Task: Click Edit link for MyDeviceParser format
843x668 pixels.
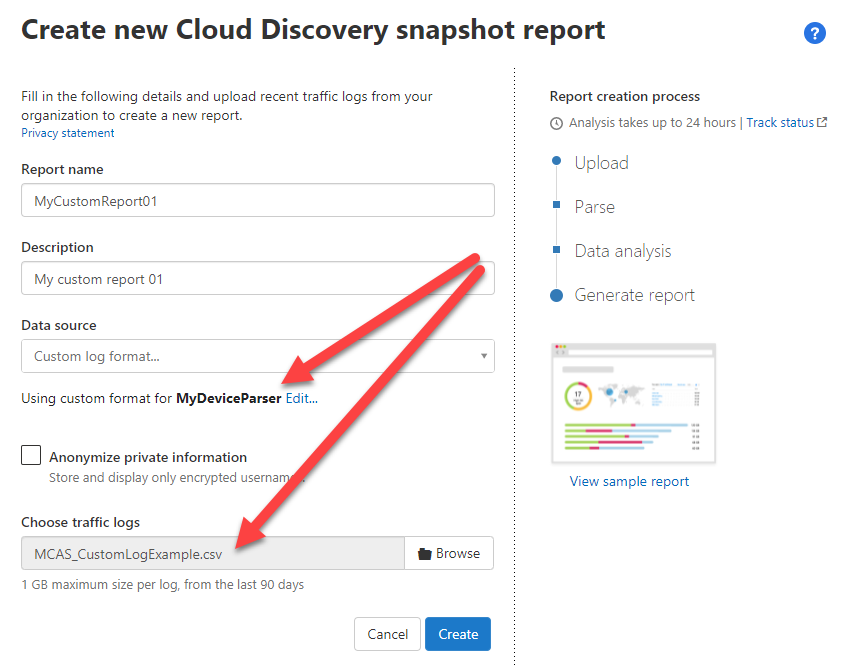Action: click(x=301, y=398)
